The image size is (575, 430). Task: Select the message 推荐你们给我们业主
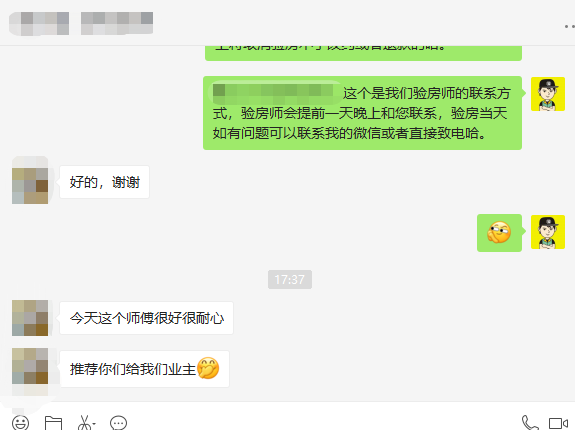(x=144, y=369)
